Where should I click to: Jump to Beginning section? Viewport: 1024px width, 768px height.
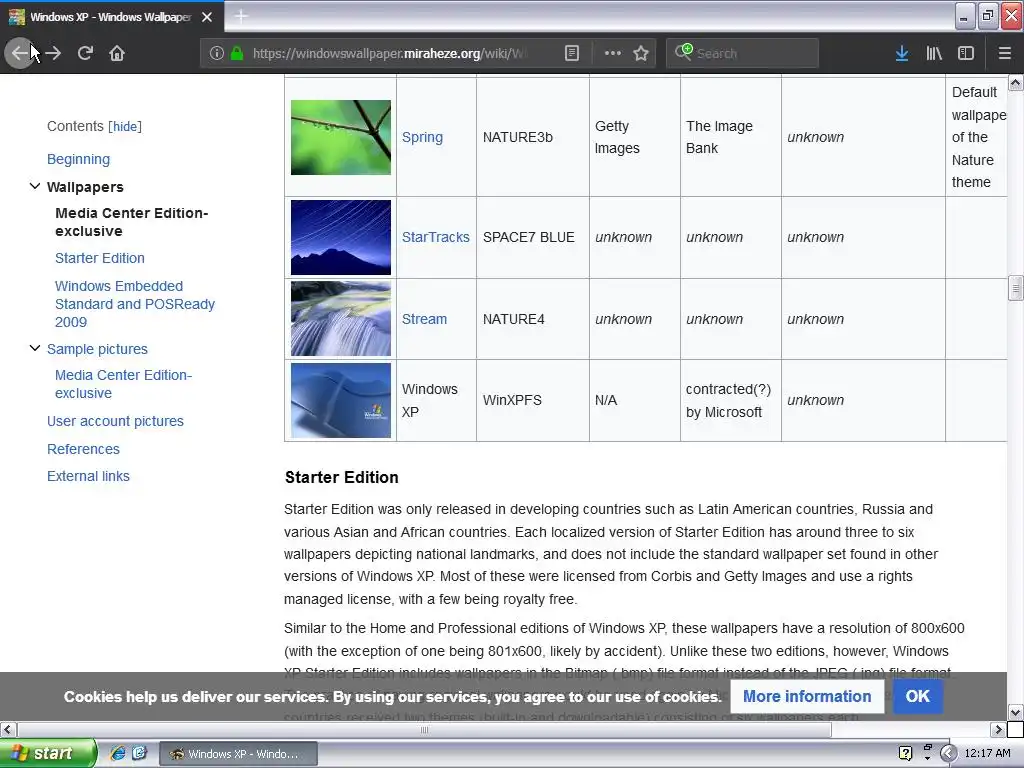point(78,159)
